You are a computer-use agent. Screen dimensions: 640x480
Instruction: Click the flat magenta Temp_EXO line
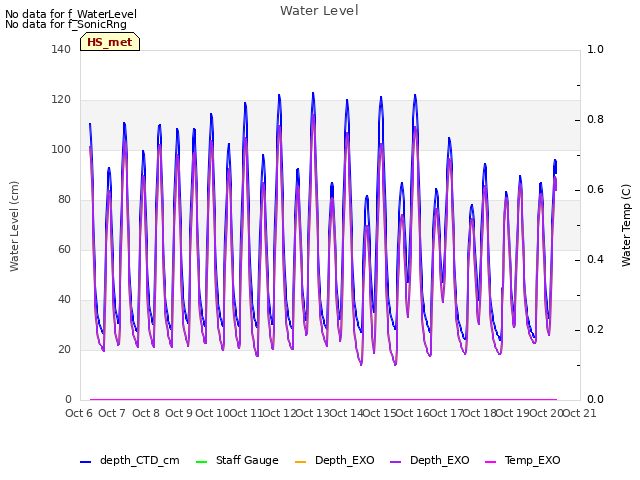[x=323, y=399]
